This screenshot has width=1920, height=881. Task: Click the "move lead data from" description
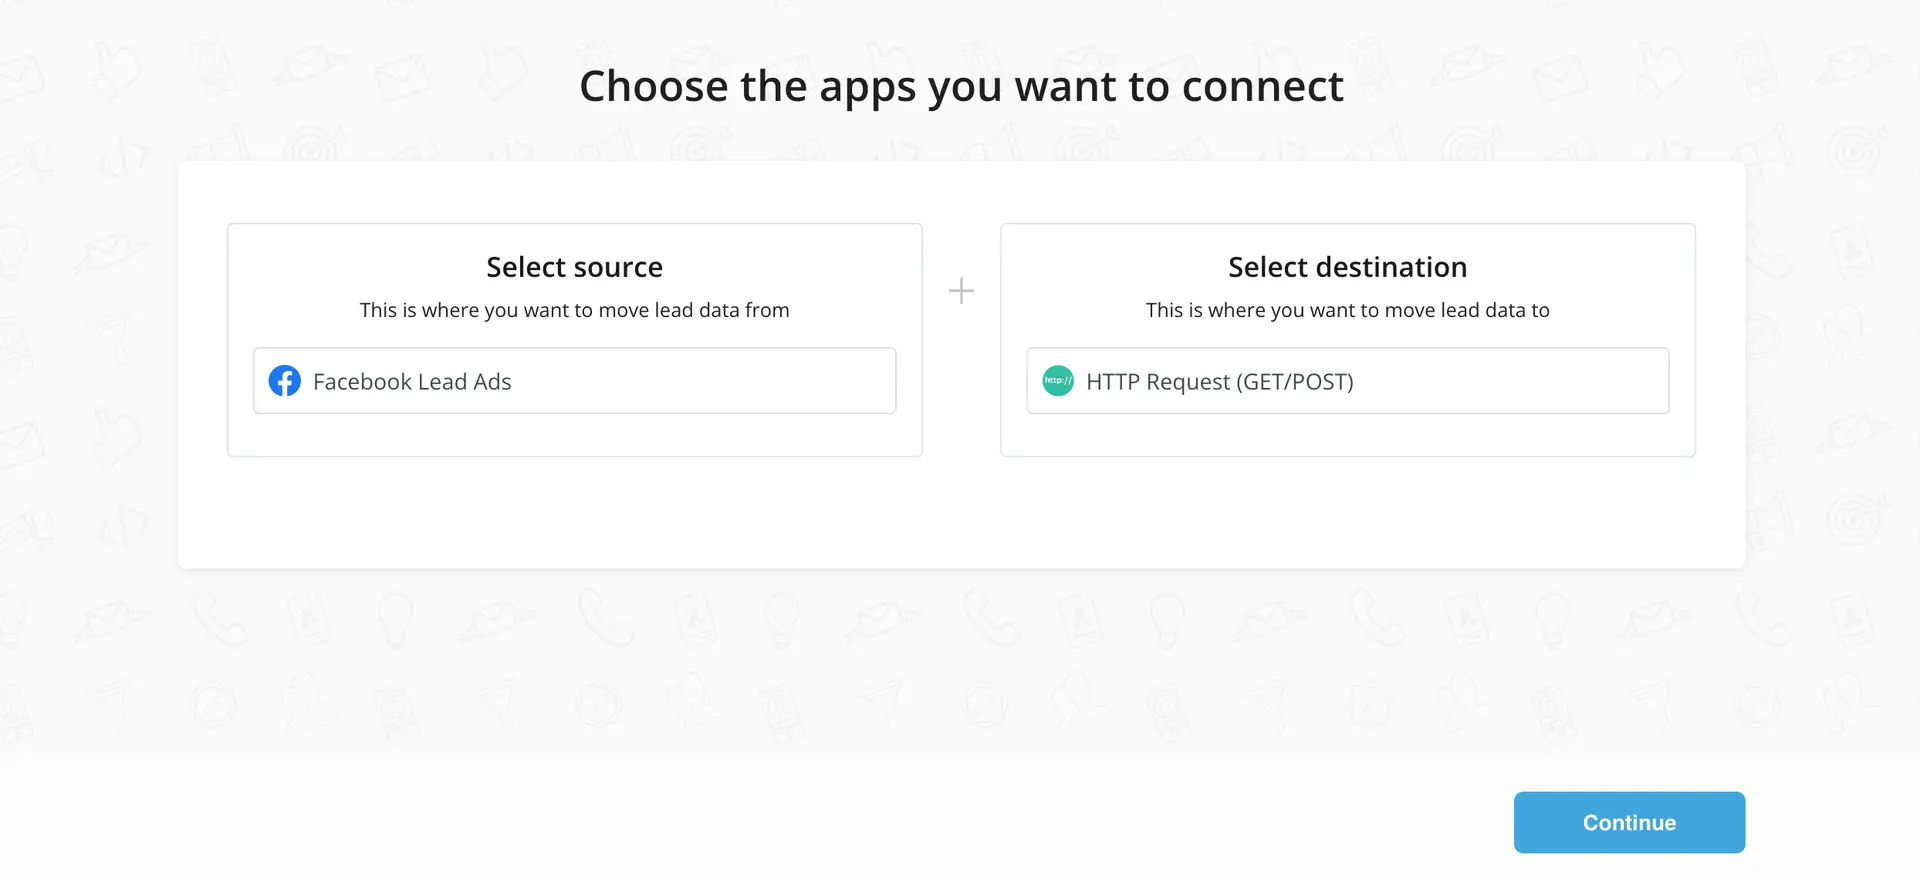tap(574, 310)
